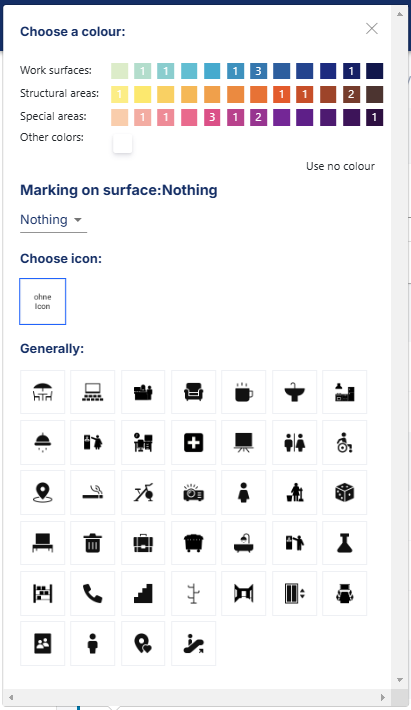The image size is (411, 710).
Task: Choose the laboratory flask icon
Action: tap(344, 543)
